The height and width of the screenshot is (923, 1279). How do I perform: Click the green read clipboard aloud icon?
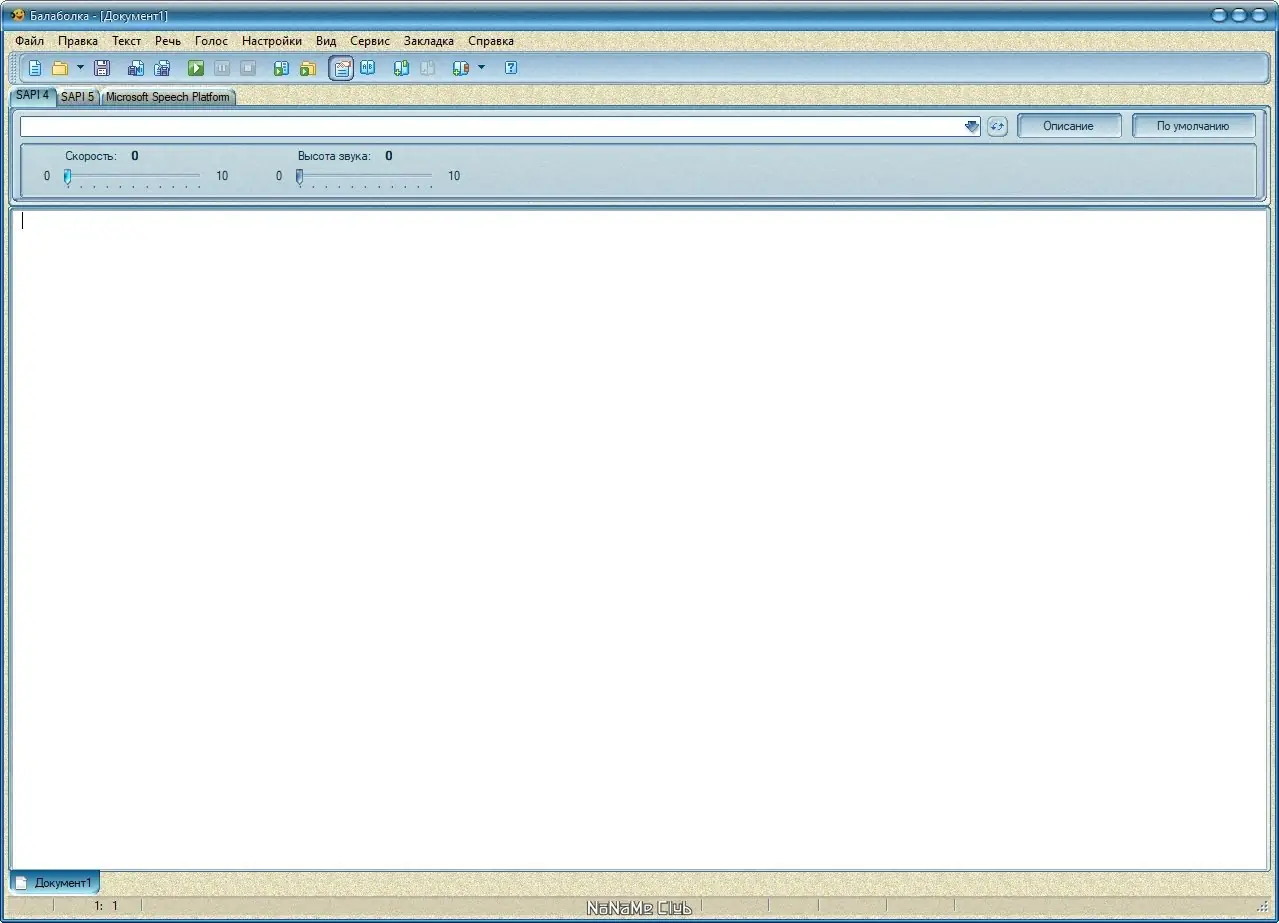pyautogui.click(x=282, y=68)
